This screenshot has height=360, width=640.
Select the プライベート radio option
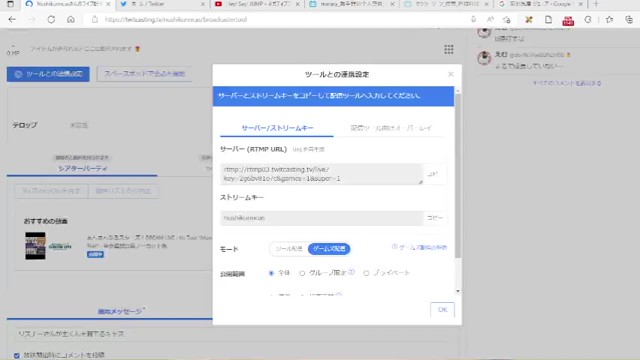(366, 273)
